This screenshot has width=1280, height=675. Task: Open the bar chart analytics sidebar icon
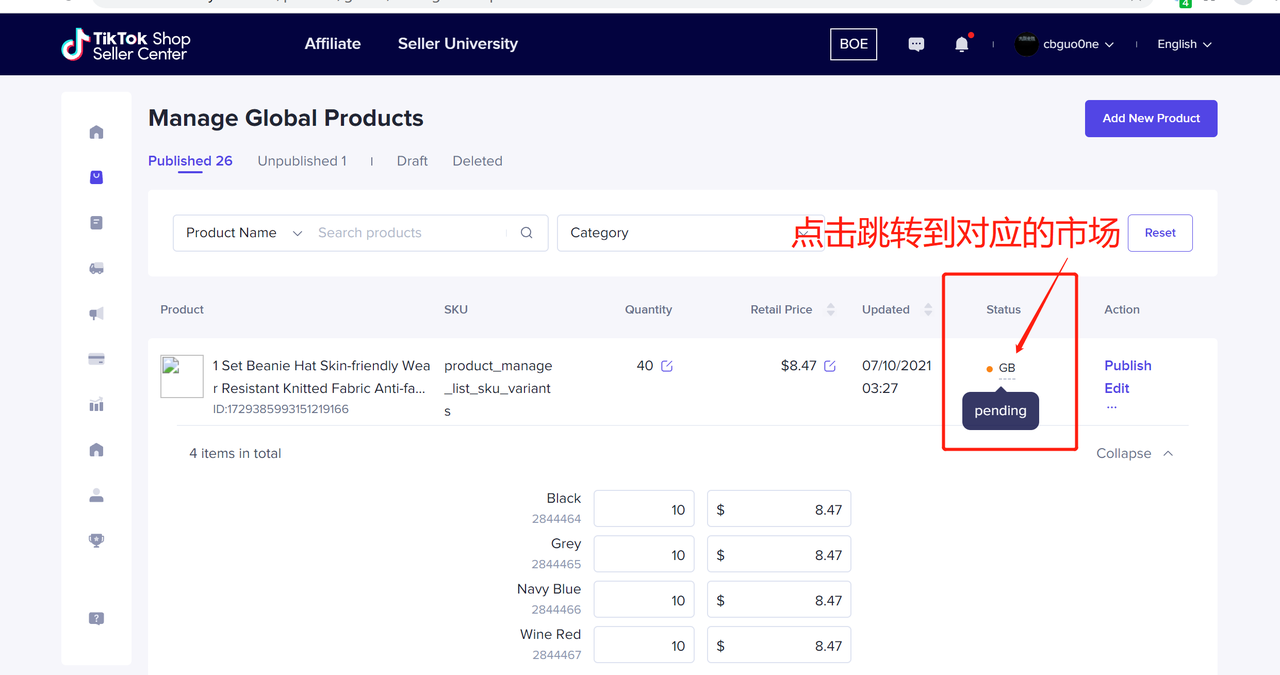(96, 405)
